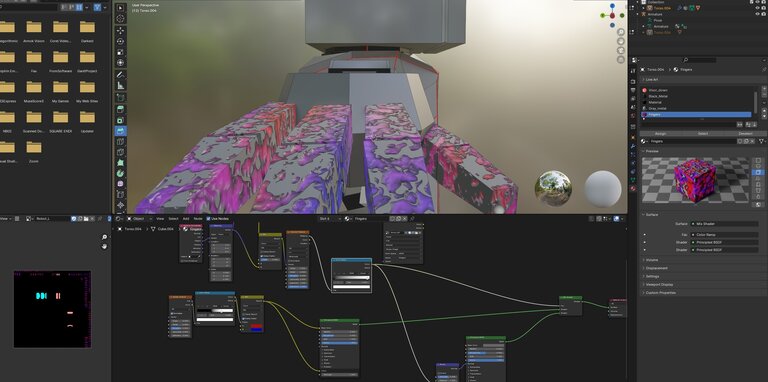Toggle fake user shield on Fingers material
768x382 pixels.
[x=740, y=141]
